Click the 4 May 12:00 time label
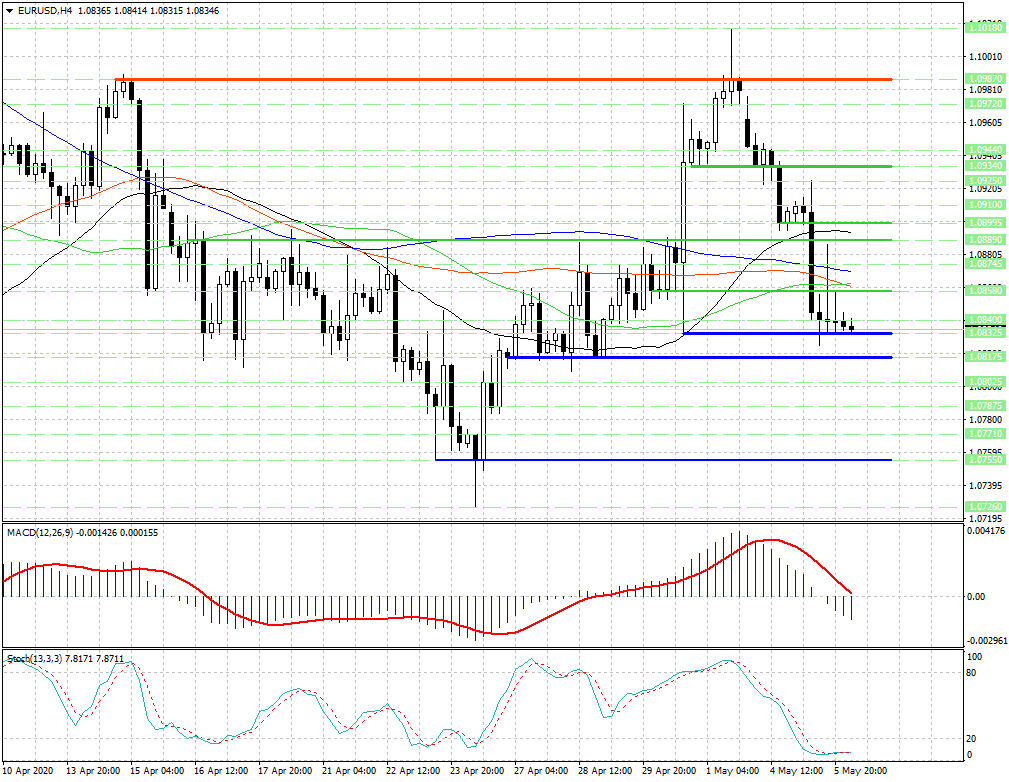 (797, 771)
